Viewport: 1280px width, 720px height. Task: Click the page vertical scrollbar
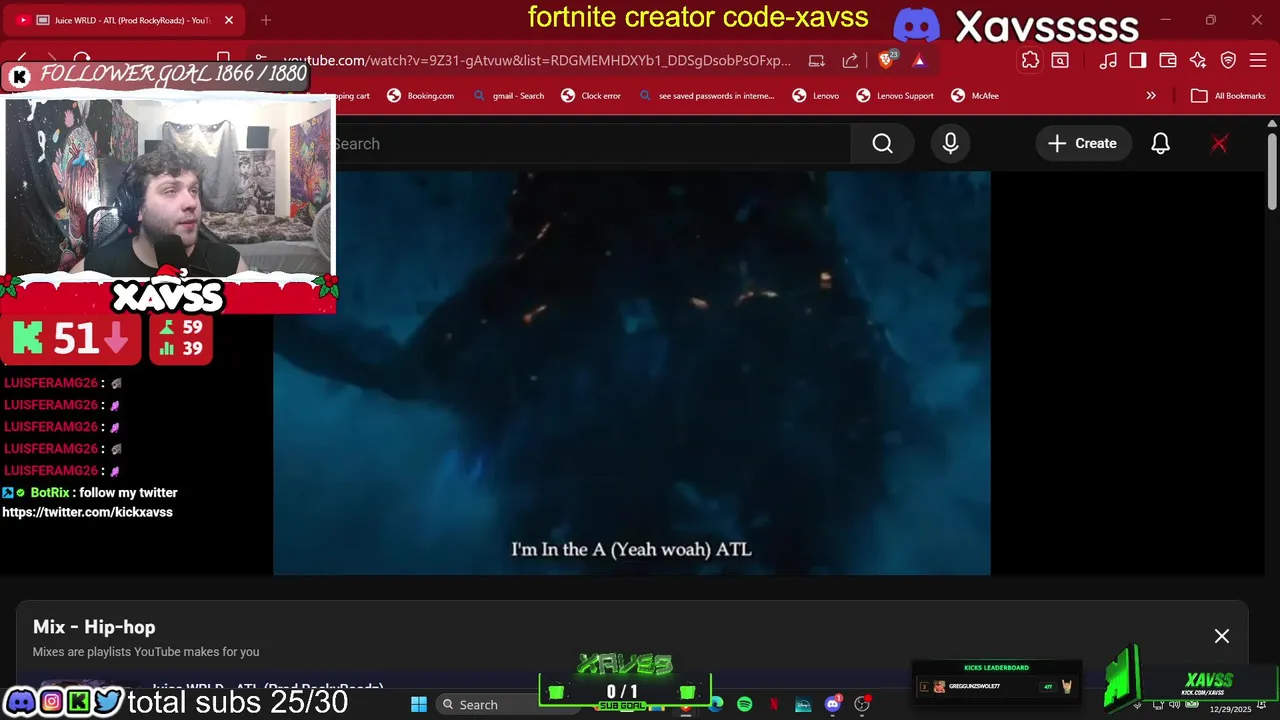1272,170
